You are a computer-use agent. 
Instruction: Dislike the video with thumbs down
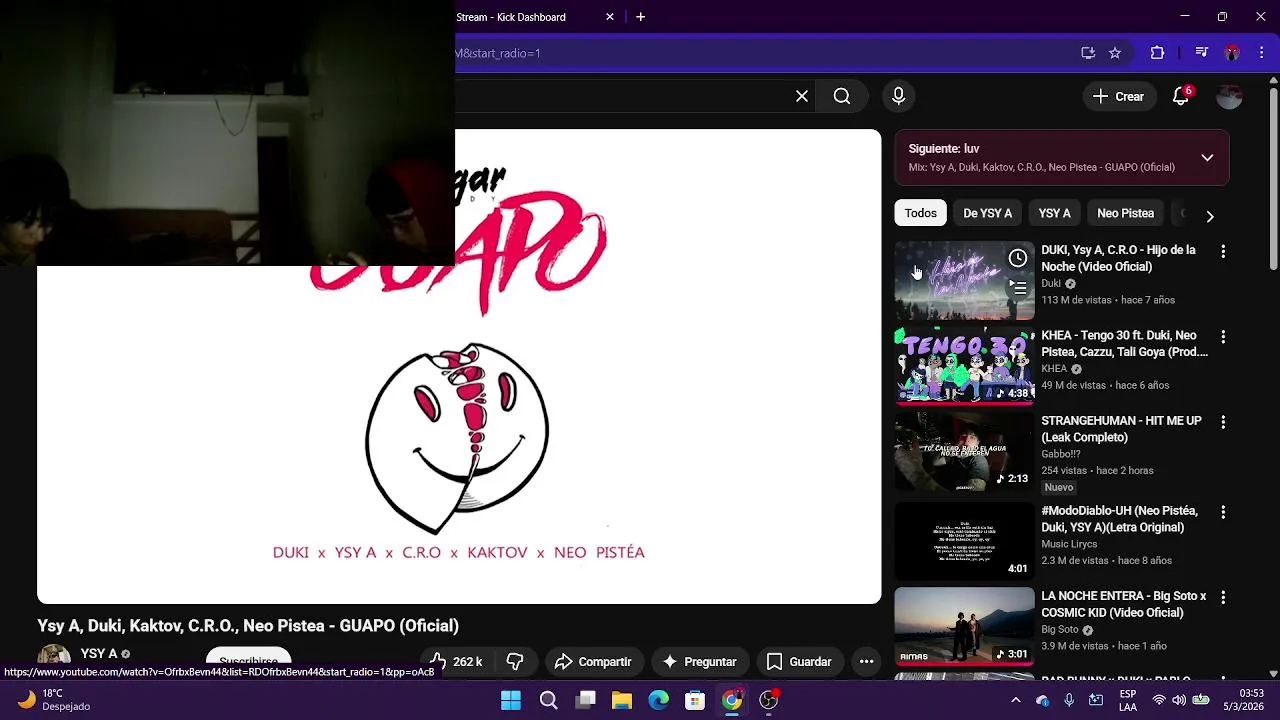[515, 661]
